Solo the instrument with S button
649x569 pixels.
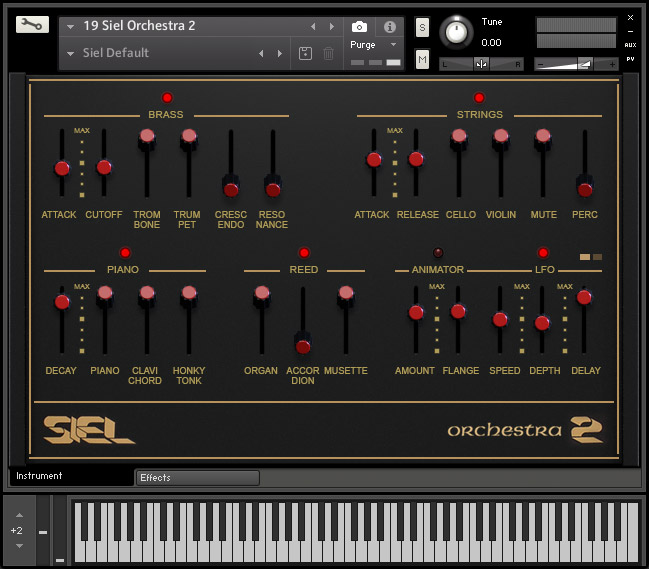tap(422, 28)
